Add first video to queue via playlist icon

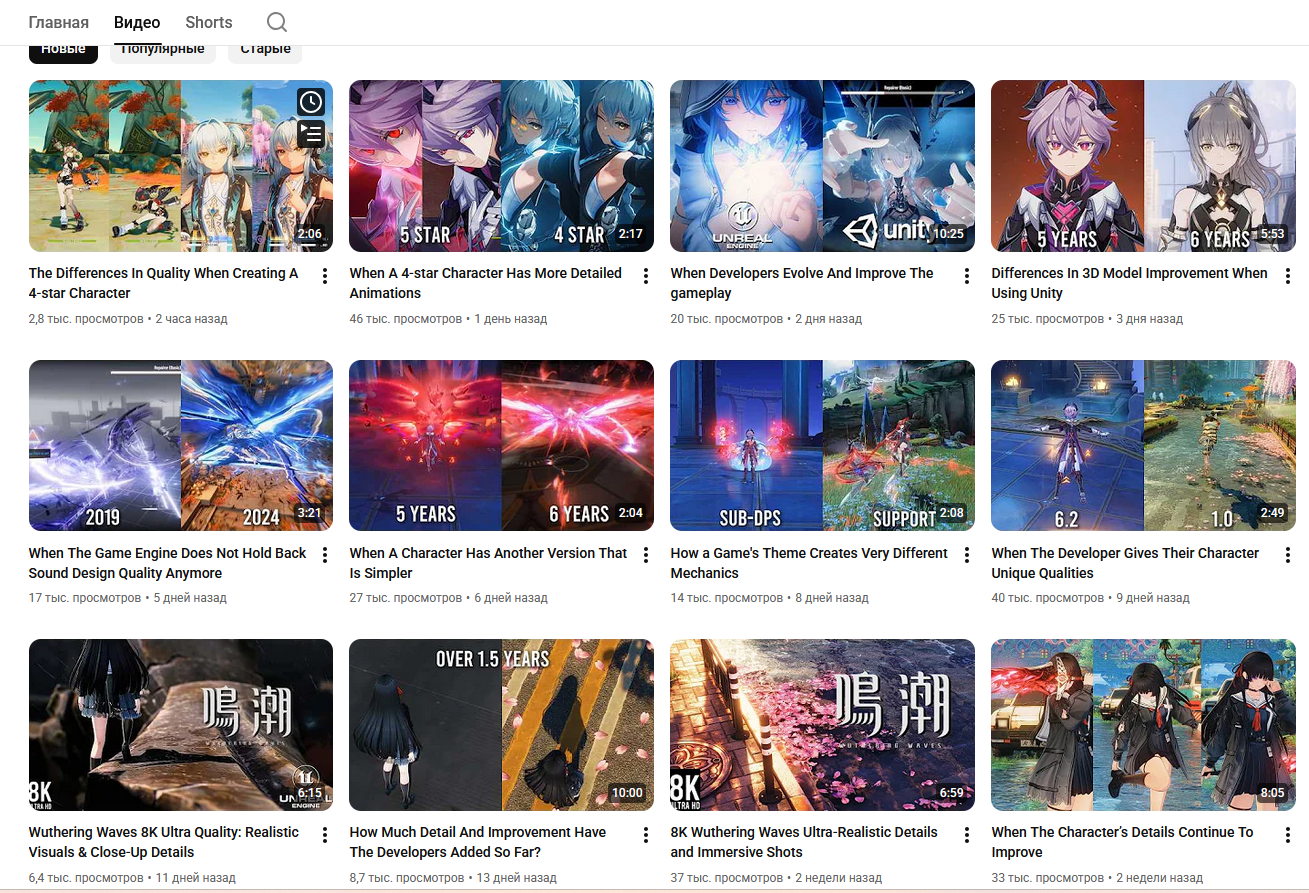pyautogui.click(x=311, y=133)
